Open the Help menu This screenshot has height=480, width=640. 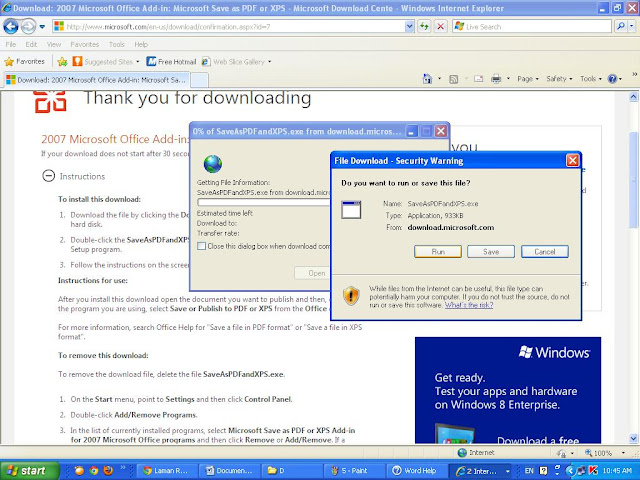[x=141, y=44]
